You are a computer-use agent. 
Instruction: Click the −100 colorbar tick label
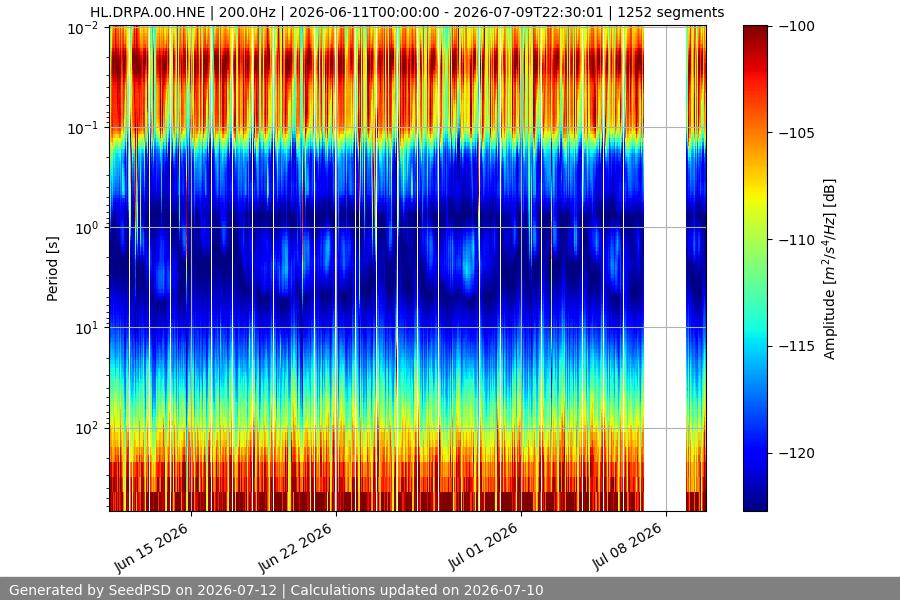[797, 26]
